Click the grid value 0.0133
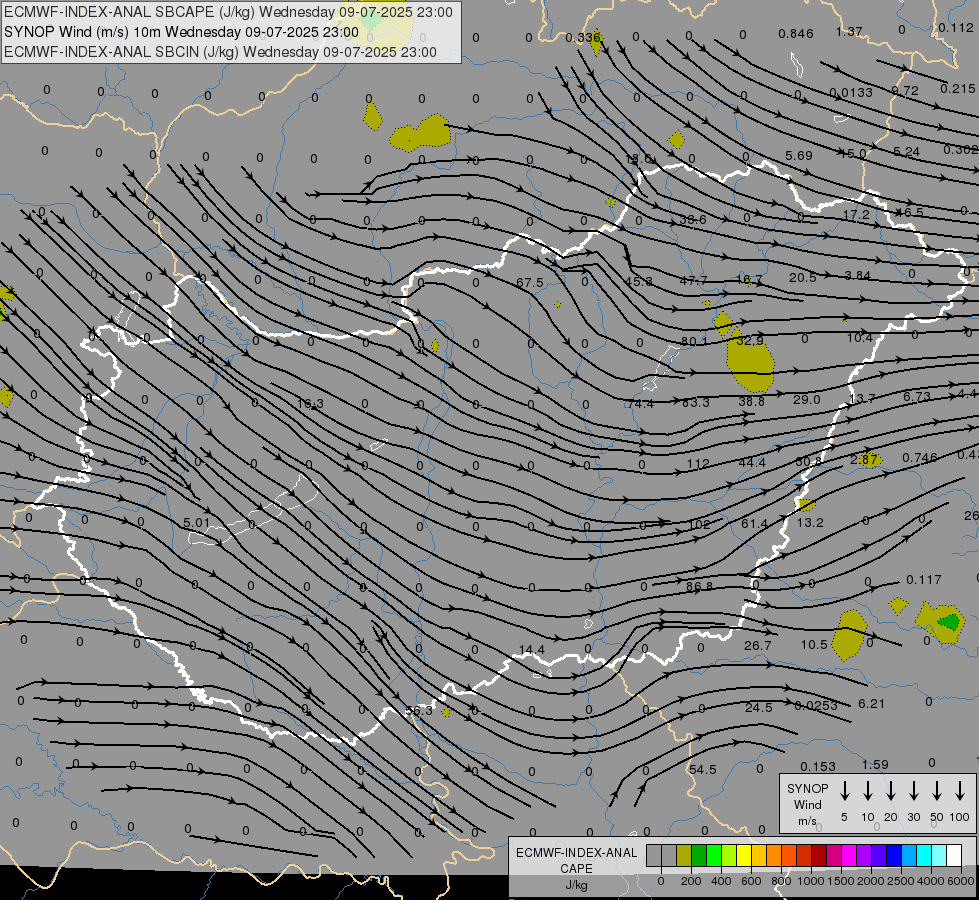This screenshot has width=979, height=900. [852, 92]
